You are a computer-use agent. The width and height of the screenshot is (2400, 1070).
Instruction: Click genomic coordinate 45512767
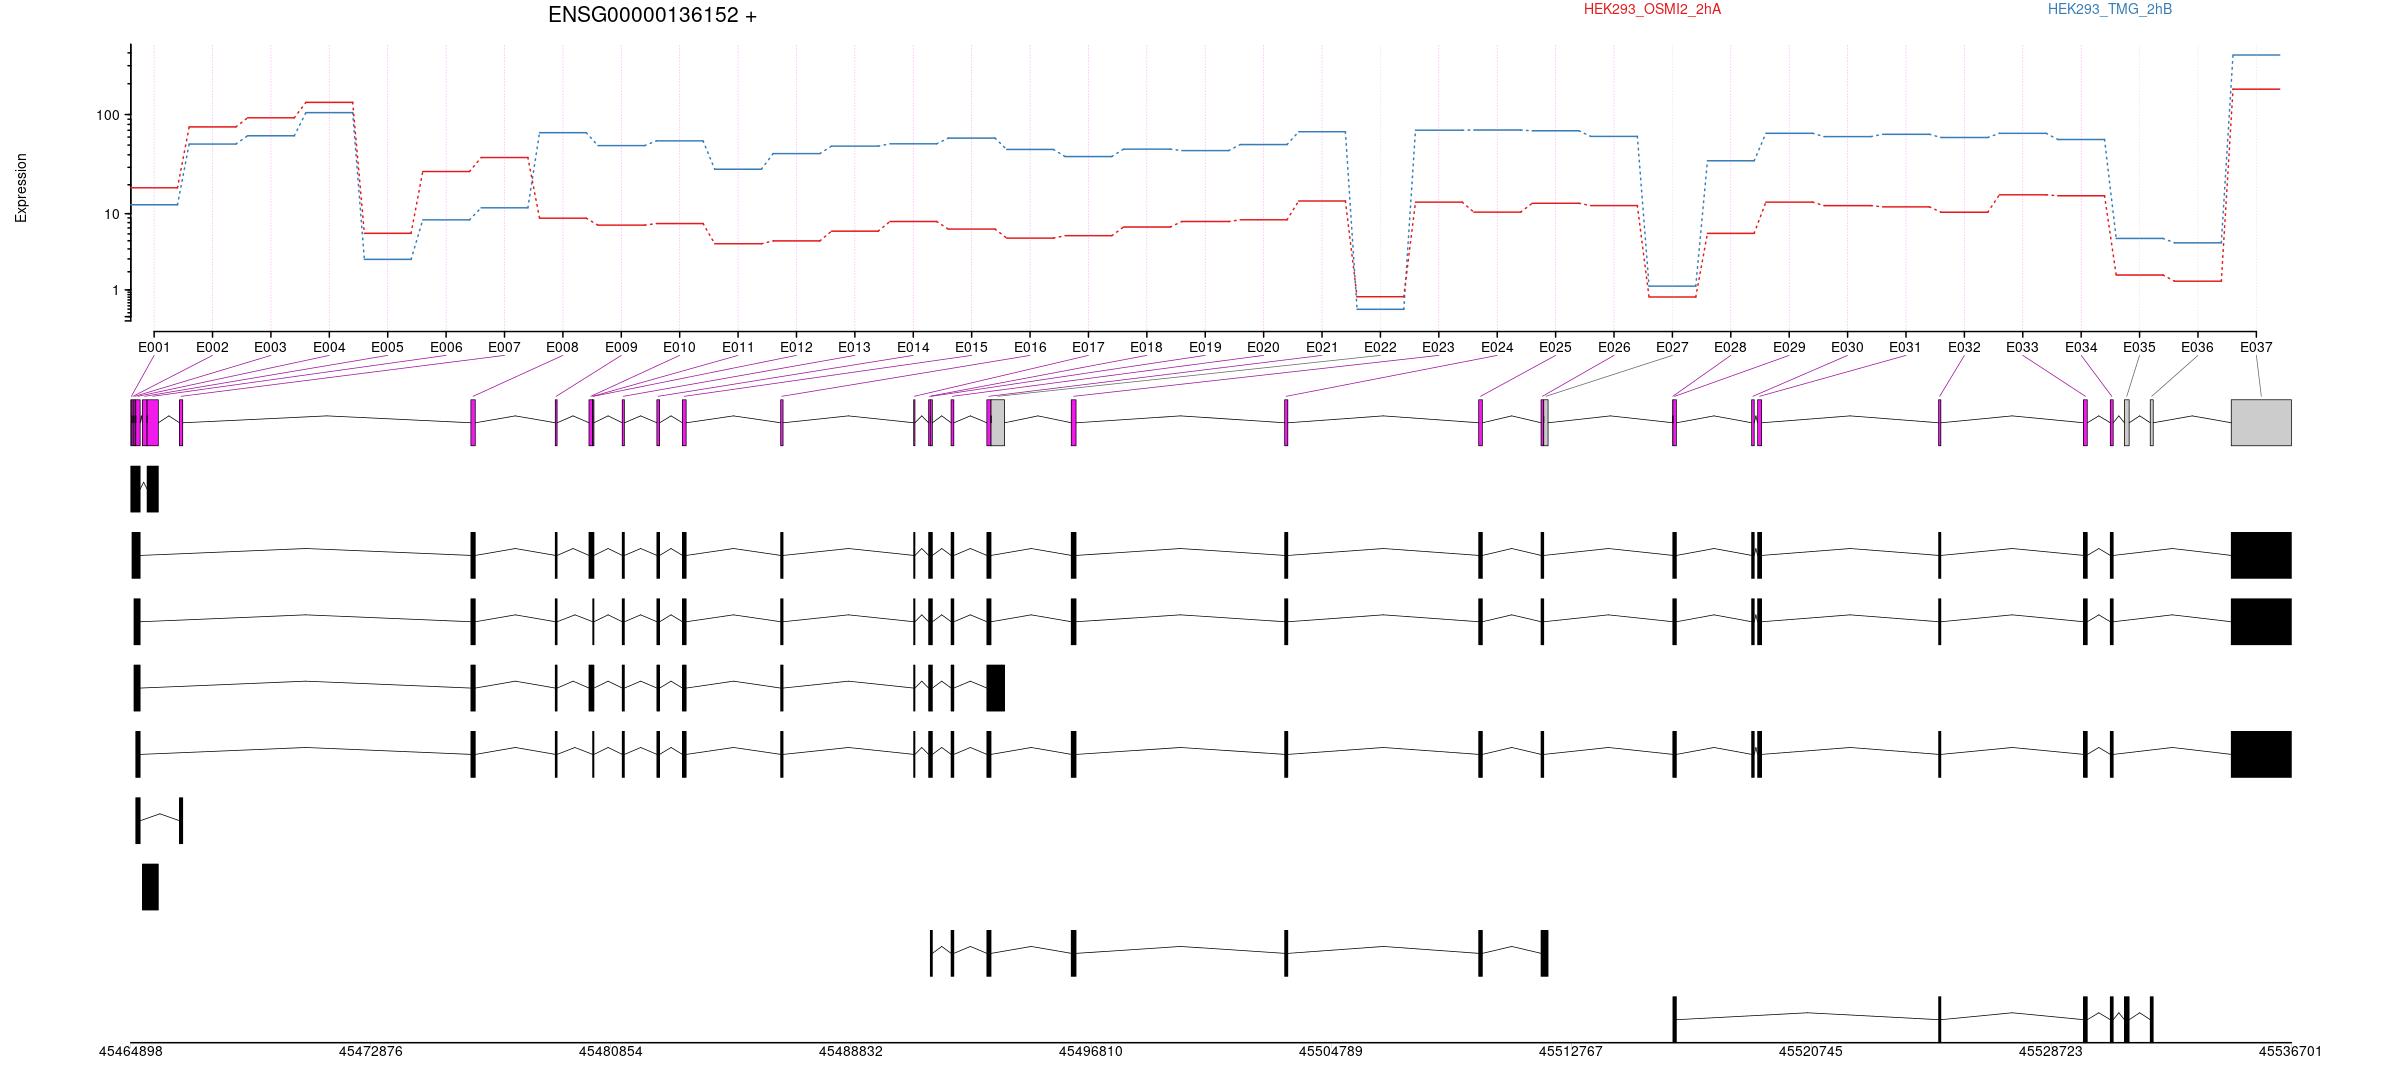tap(1570, 1051)
